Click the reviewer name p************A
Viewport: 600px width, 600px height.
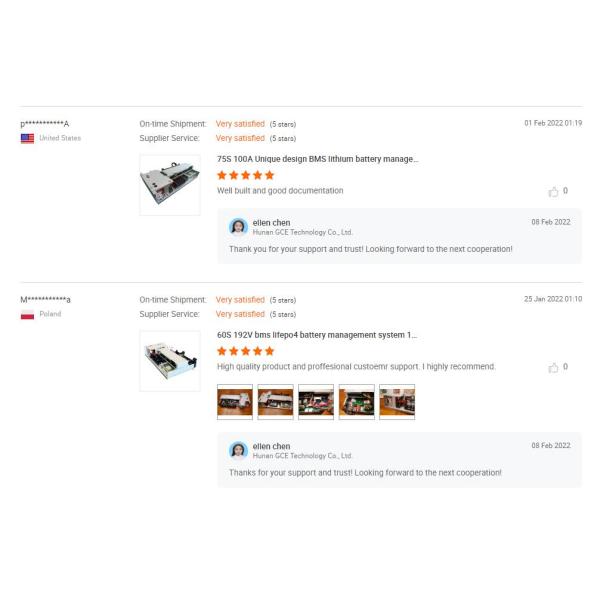click(45, 124)
